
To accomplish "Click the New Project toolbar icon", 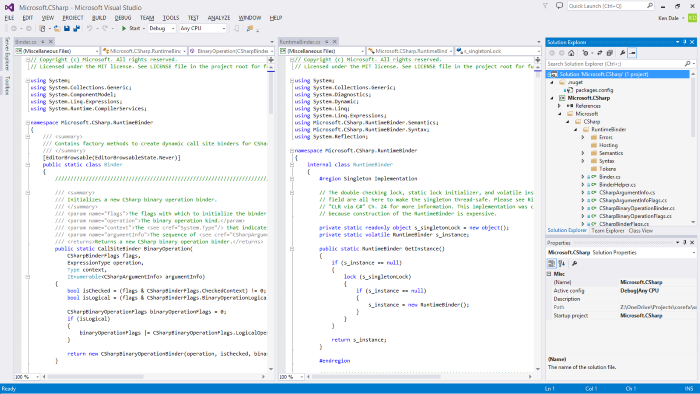I will [x=42, y=28].
